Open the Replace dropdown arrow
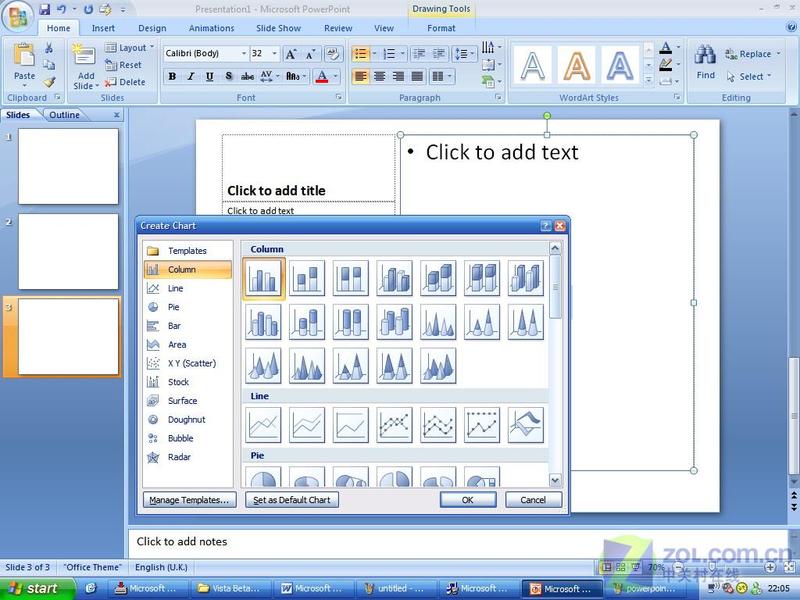 pos(779,54)
